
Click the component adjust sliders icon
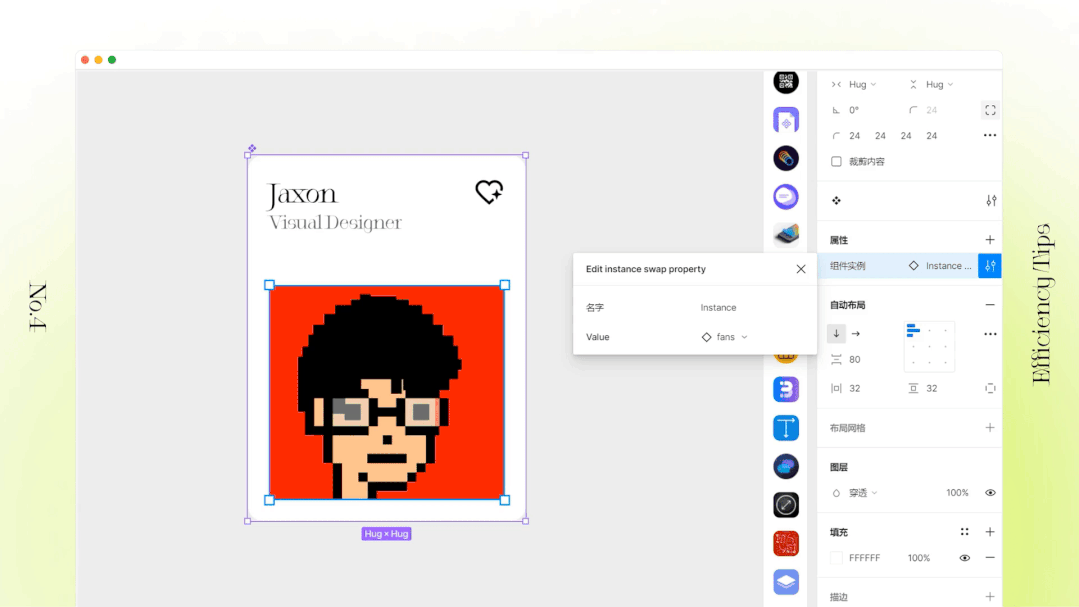(x=991, y=201)
